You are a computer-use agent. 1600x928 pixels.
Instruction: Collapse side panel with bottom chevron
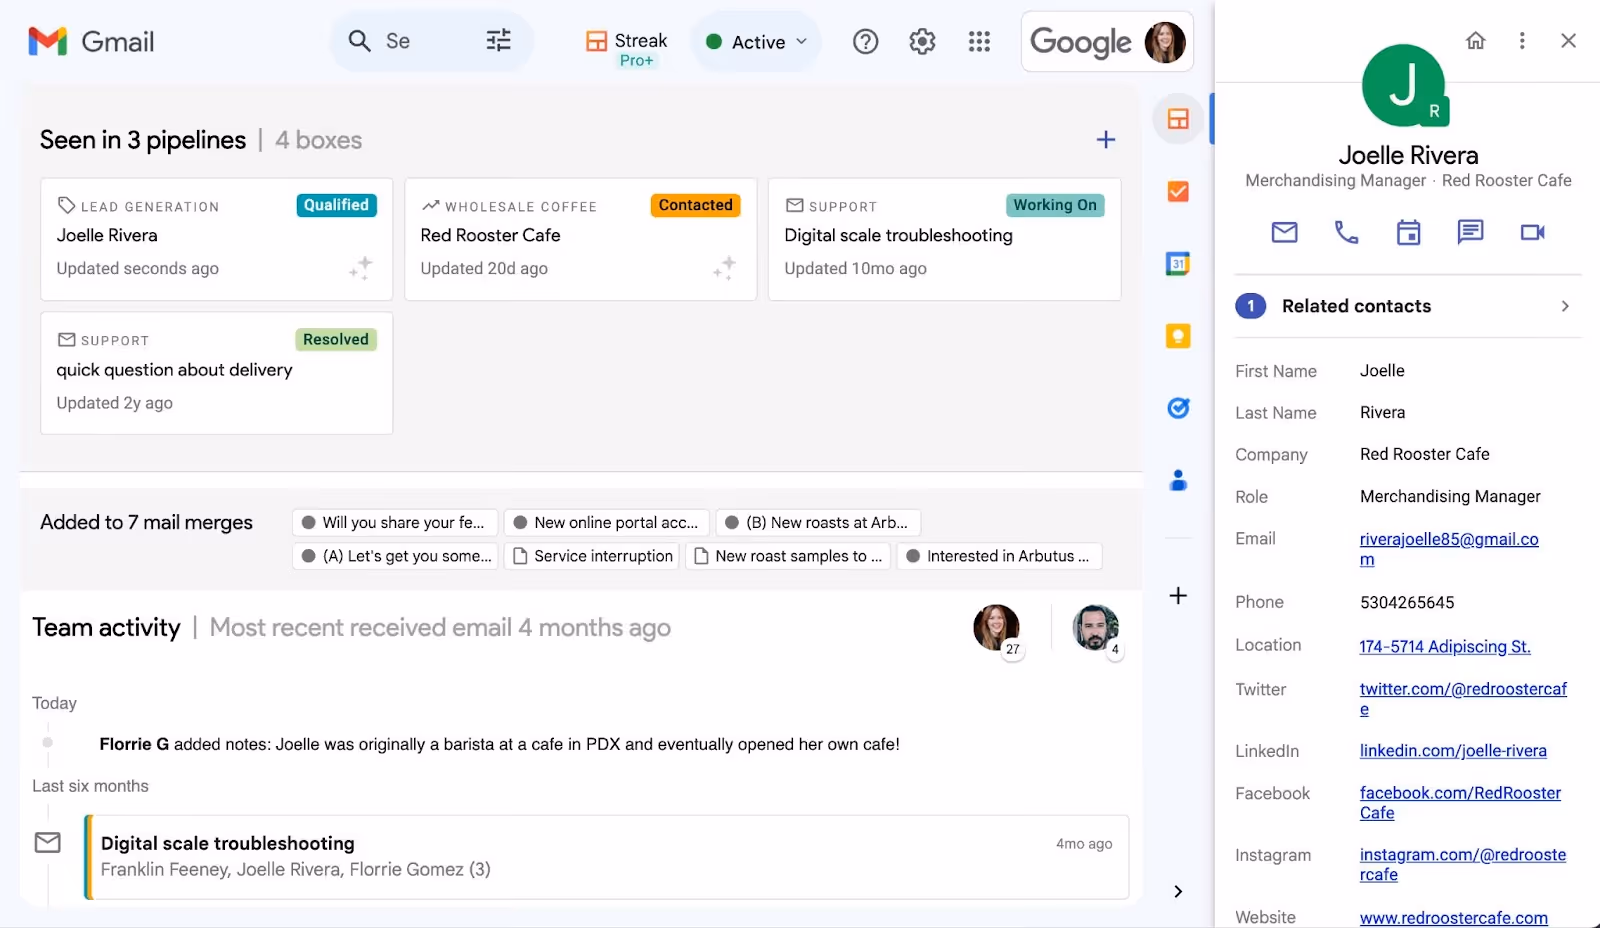[x=1178, y=891]
